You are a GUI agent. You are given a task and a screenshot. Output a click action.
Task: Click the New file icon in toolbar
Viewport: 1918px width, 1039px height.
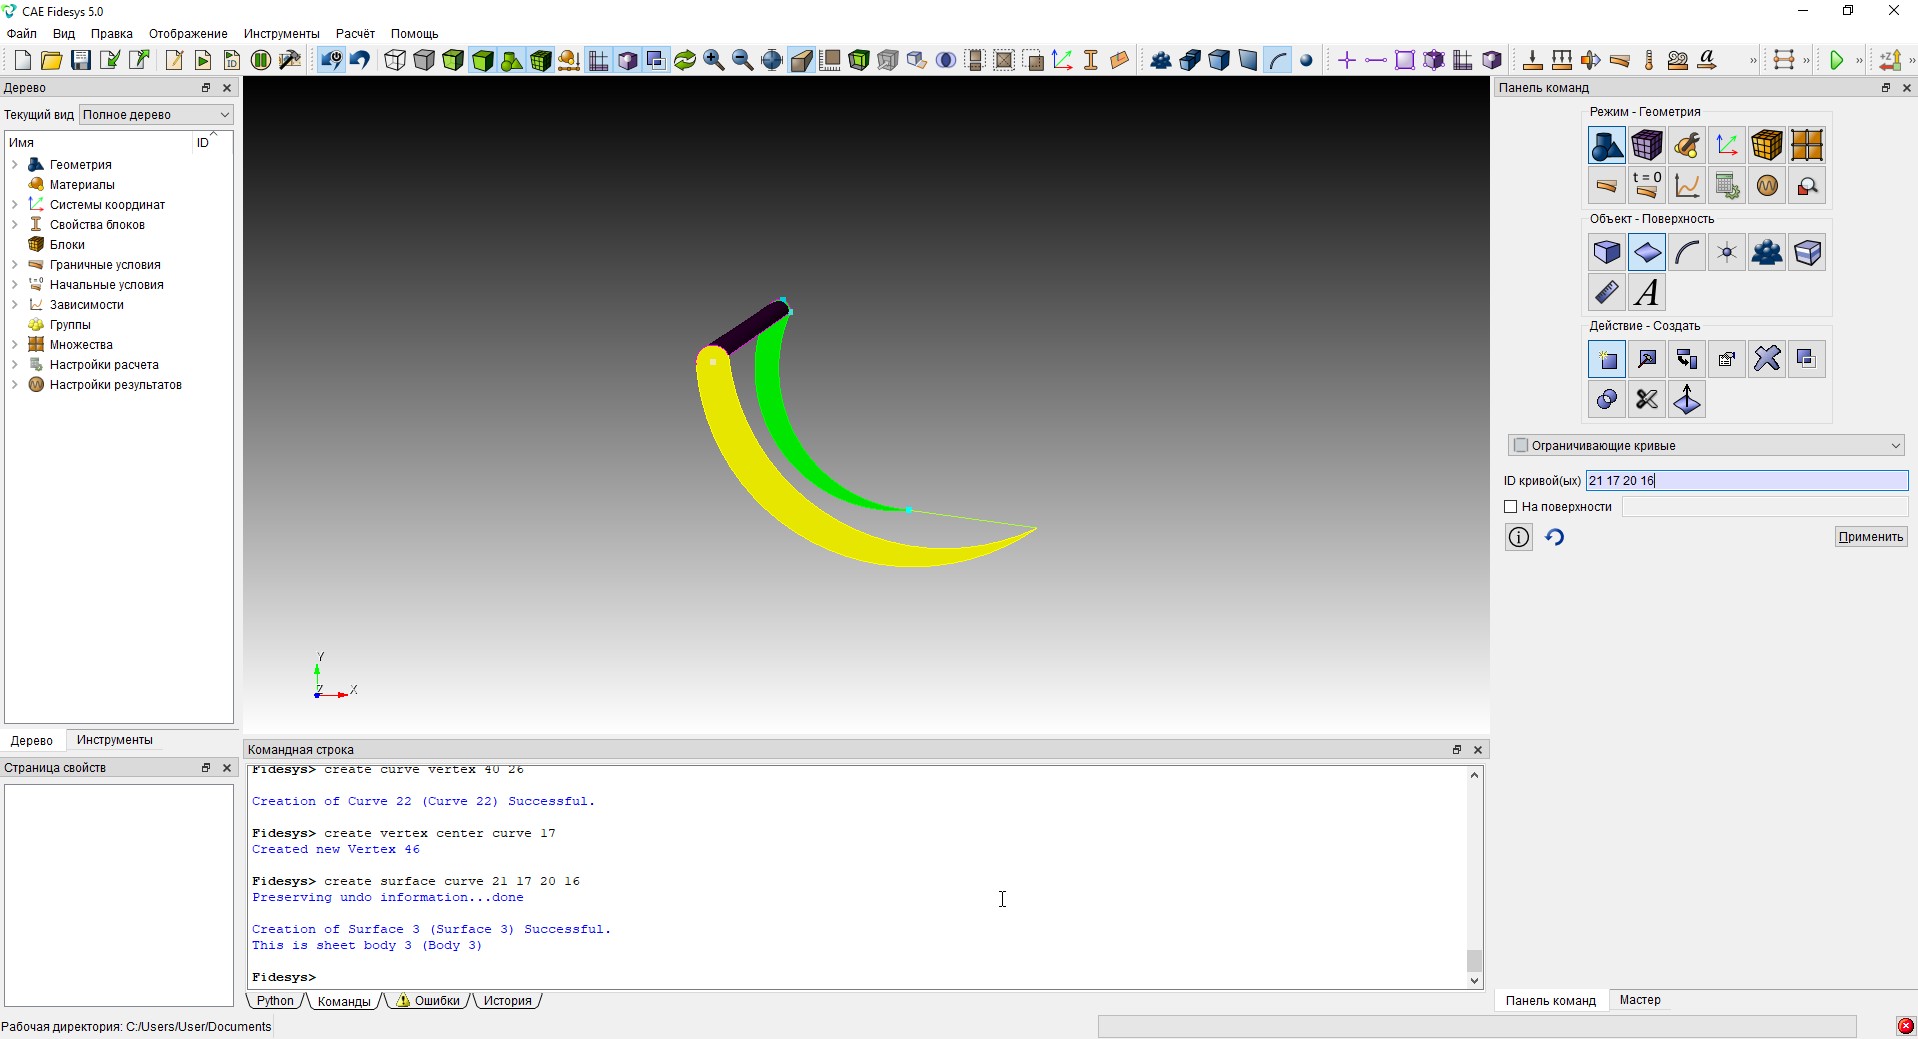pyautogui.click(x=22, y=61)
